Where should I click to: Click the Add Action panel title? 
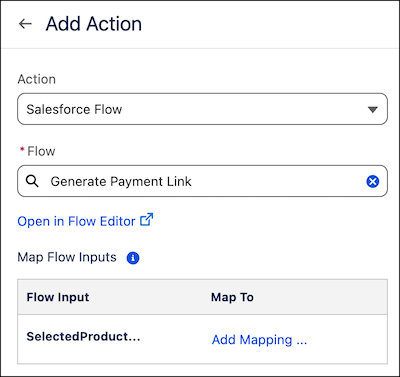pos(94,24)
